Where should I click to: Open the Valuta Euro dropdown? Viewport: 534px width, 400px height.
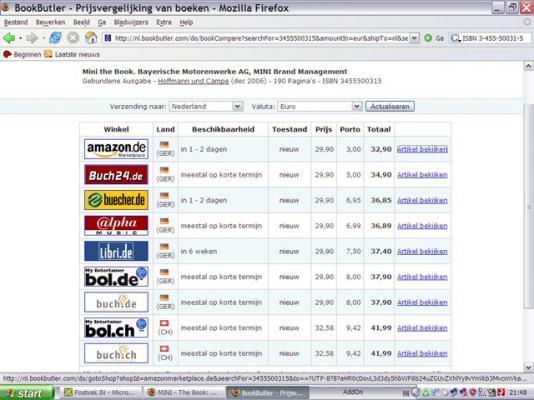pos(319,107)
